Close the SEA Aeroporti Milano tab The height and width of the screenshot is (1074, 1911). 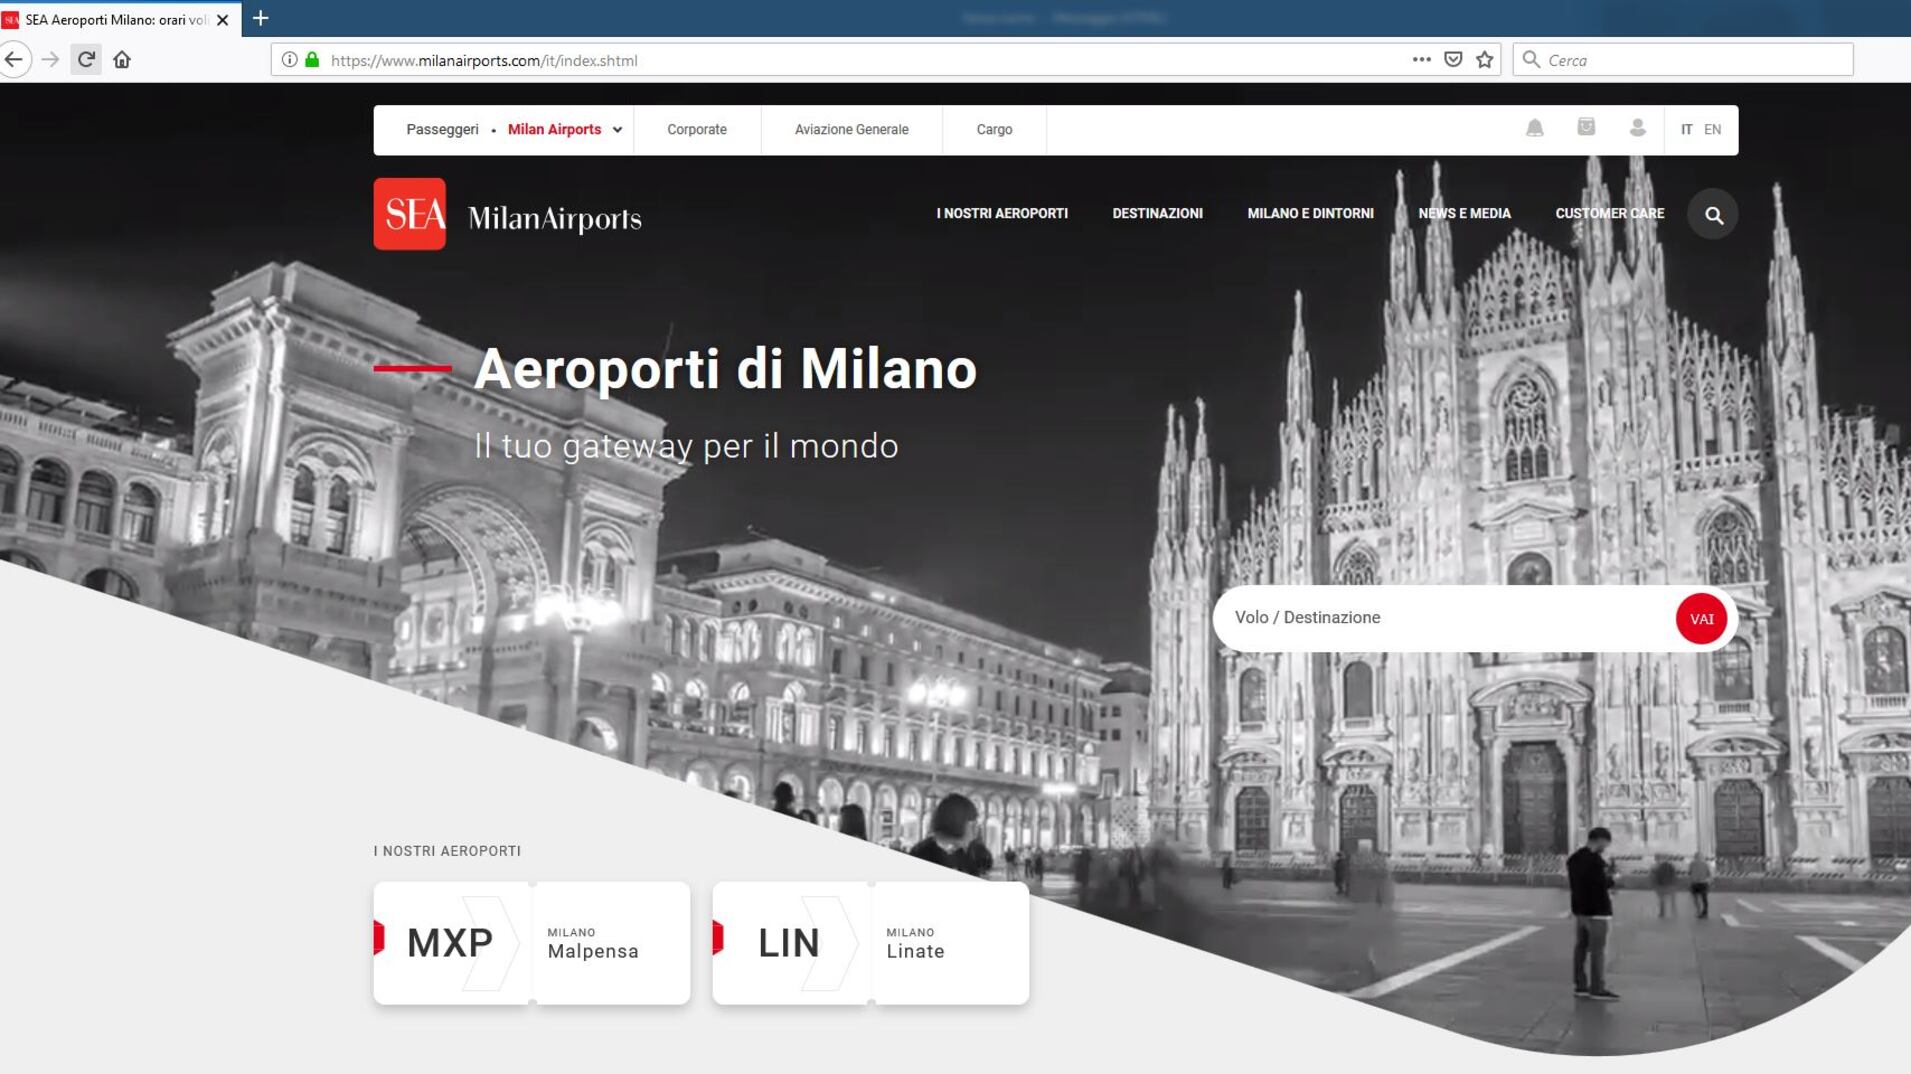point(223,19)
